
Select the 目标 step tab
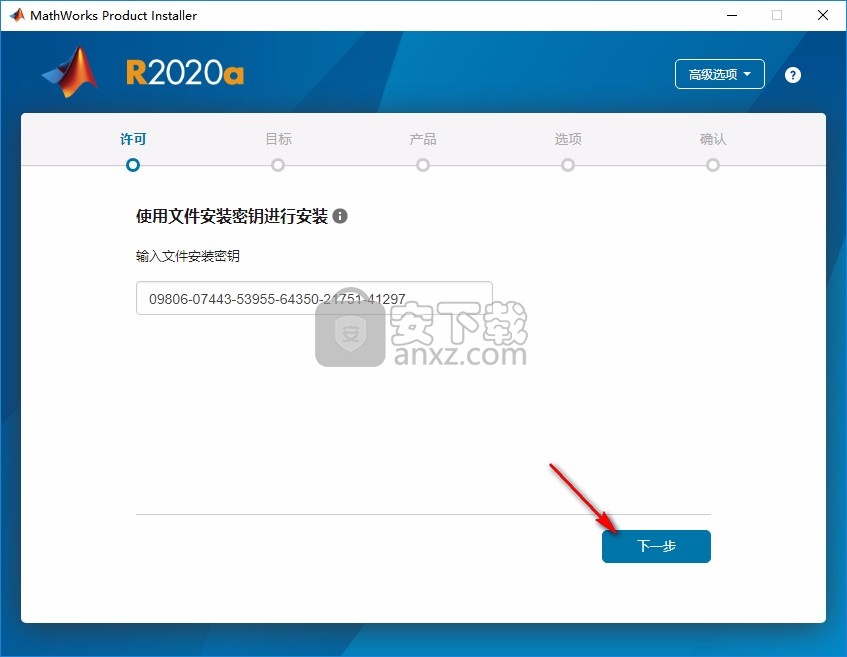(278, 139)
